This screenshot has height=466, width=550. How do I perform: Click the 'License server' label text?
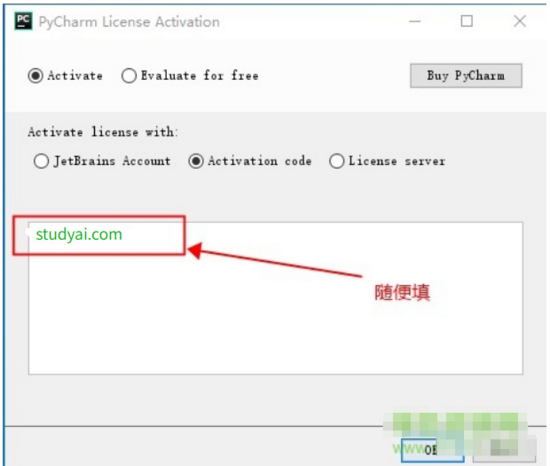click(397, 161)
